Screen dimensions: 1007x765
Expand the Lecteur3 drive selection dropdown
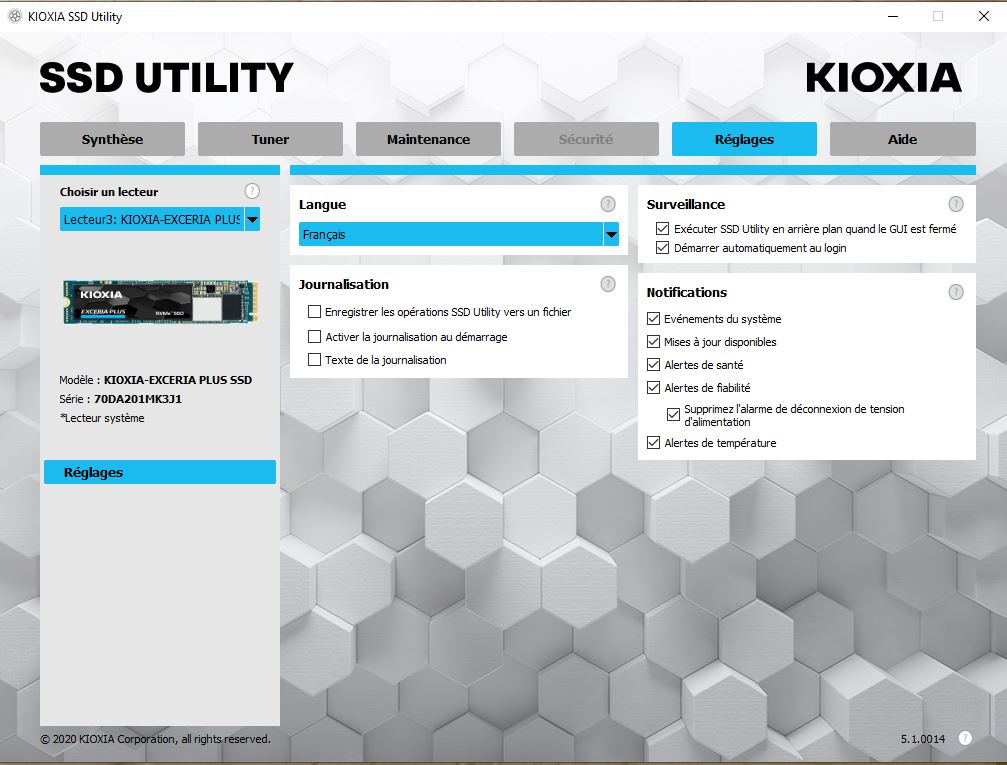point(252,219)
